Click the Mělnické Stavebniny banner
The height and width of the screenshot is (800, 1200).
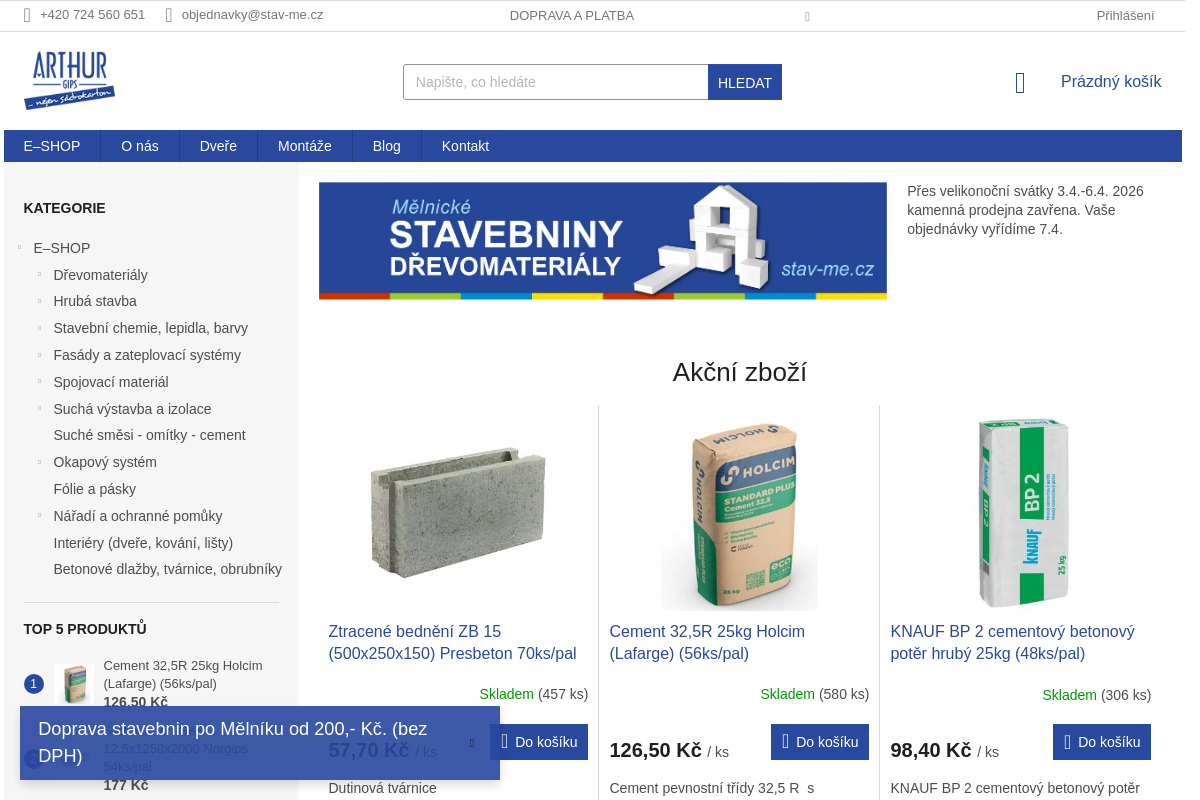pos(603,241)
